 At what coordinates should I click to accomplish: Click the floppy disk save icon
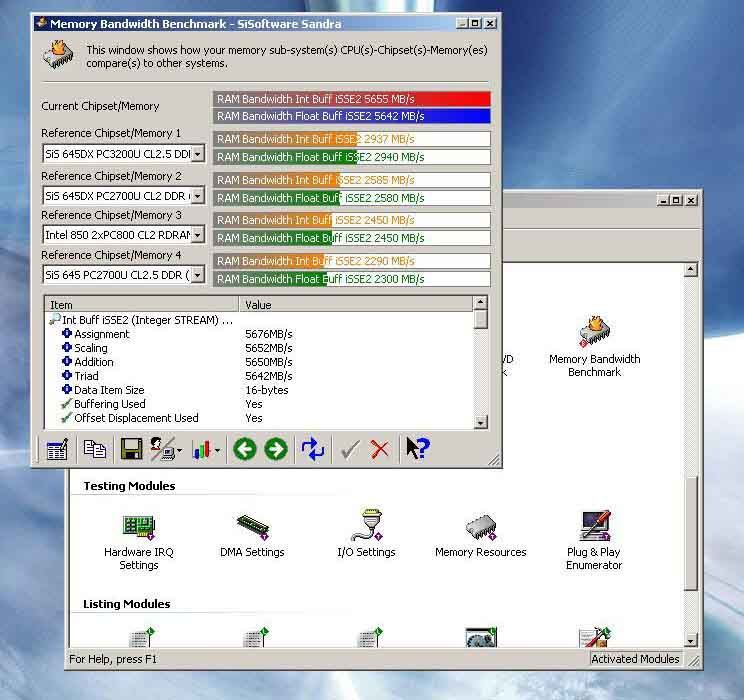point(131,449)
